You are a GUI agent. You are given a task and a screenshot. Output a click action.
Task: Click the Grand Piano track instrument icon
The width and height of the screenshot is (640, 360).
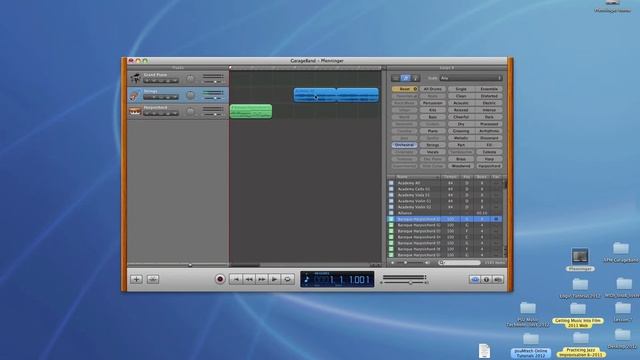(135, 78)
